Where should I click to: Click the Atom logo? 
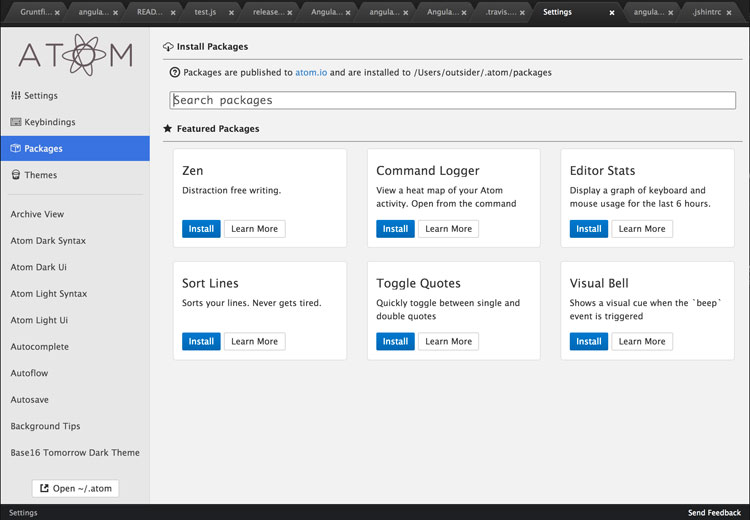click(x=76, y=55)
